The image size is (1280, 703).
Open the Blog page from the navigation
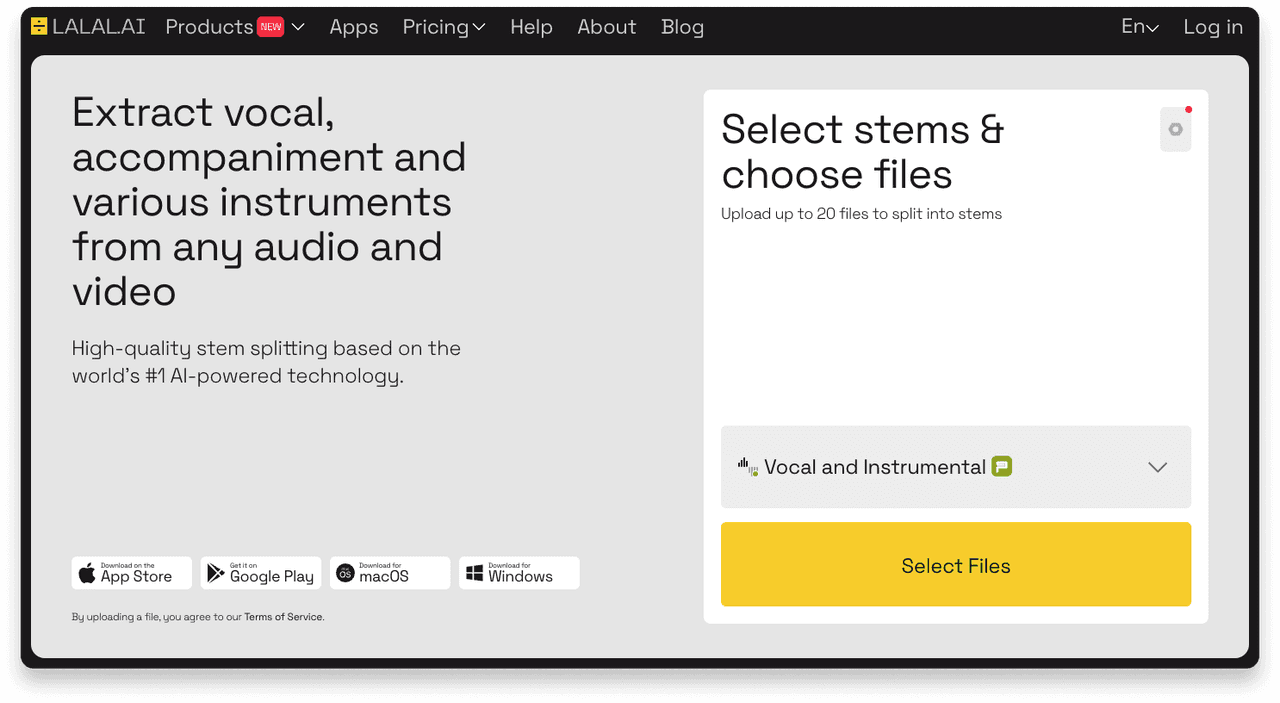coord(683,27)
